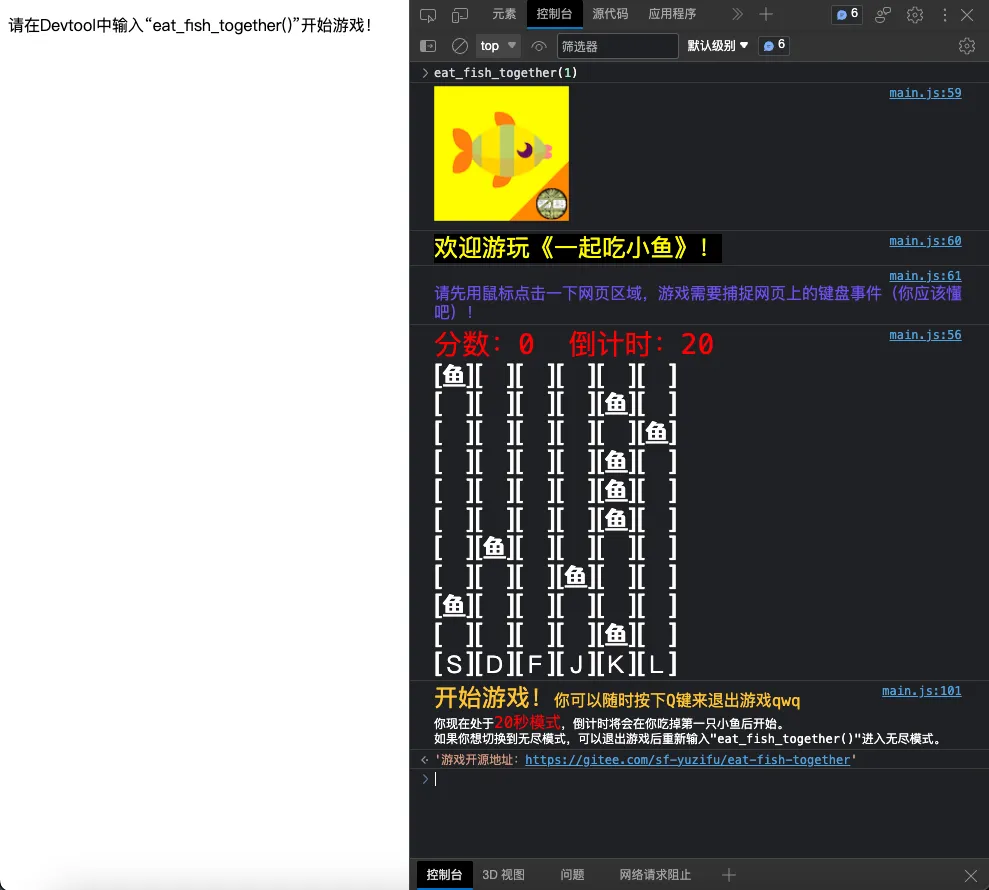The width and height of the screenshot is (989, 890).
Task: Open the main.js:56 source link
Action: [x=925, y=334]
